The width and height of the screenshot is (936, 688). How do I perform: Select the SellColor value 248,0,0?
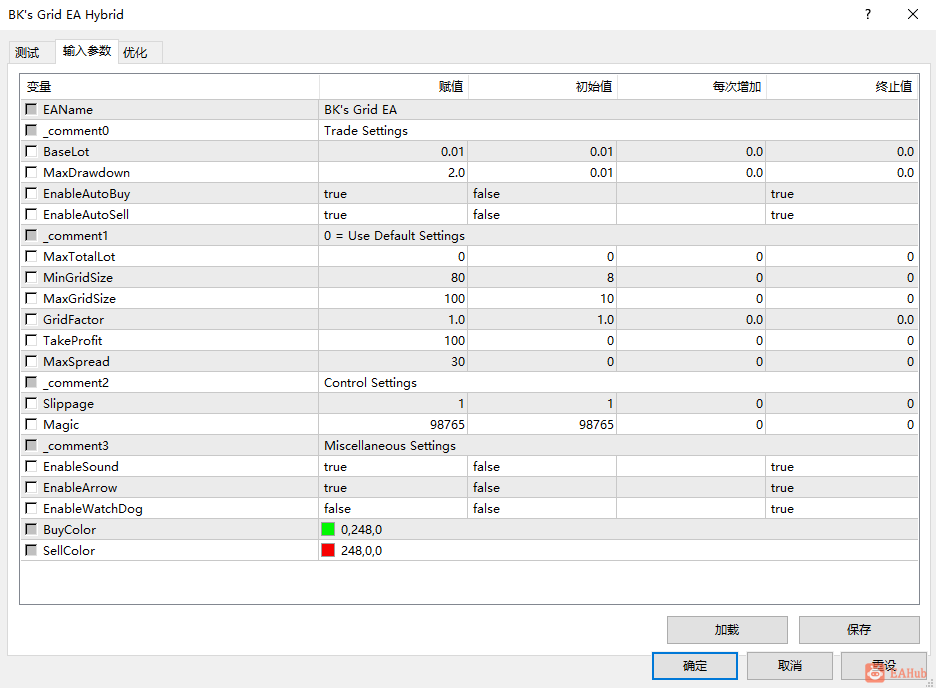pyautogui.click(x=361, y=550)
